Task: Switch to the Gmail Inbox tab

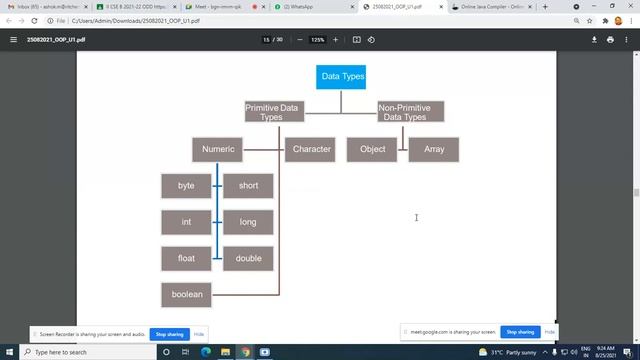Action: (47, 7)
